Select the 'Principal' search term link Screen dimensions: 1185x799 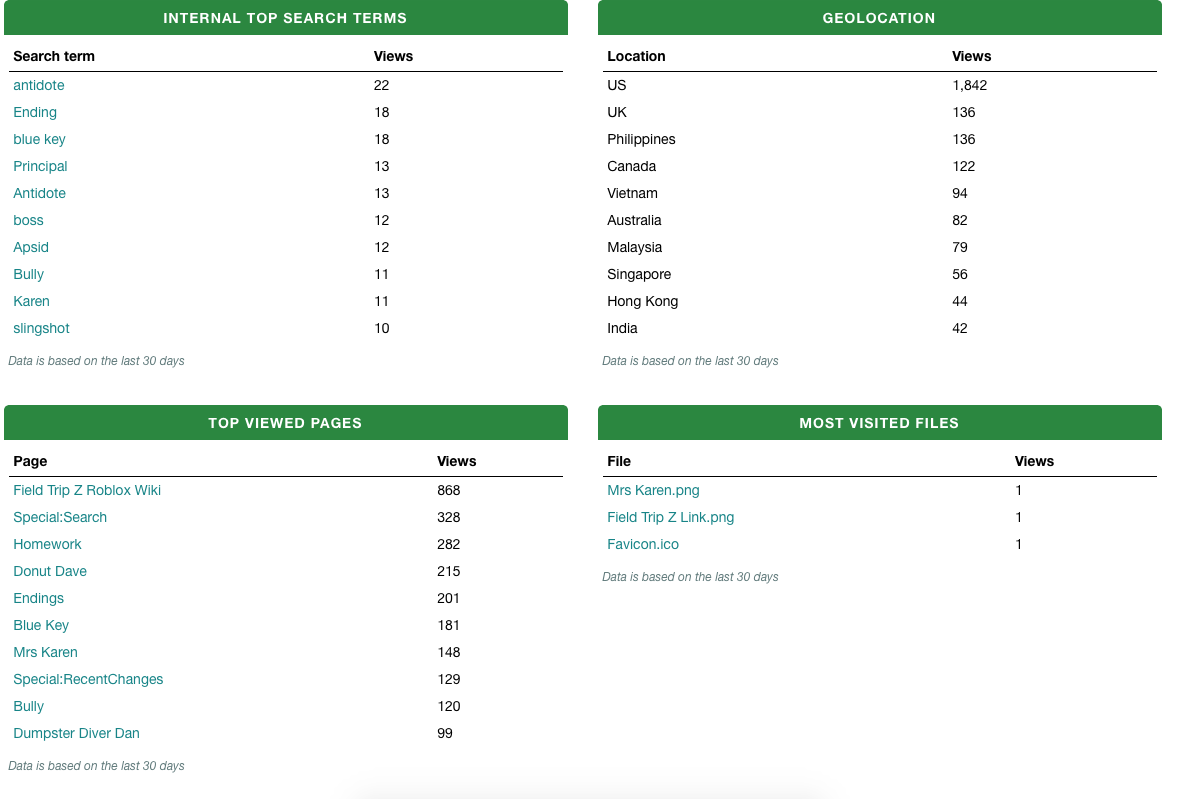[x=40, y=167]
